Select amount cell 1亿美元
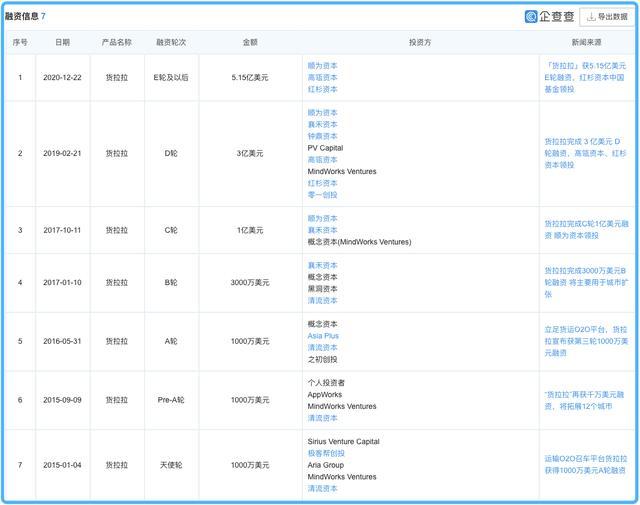The width and height of the screenshot is (640, 505). coord(250,230)
